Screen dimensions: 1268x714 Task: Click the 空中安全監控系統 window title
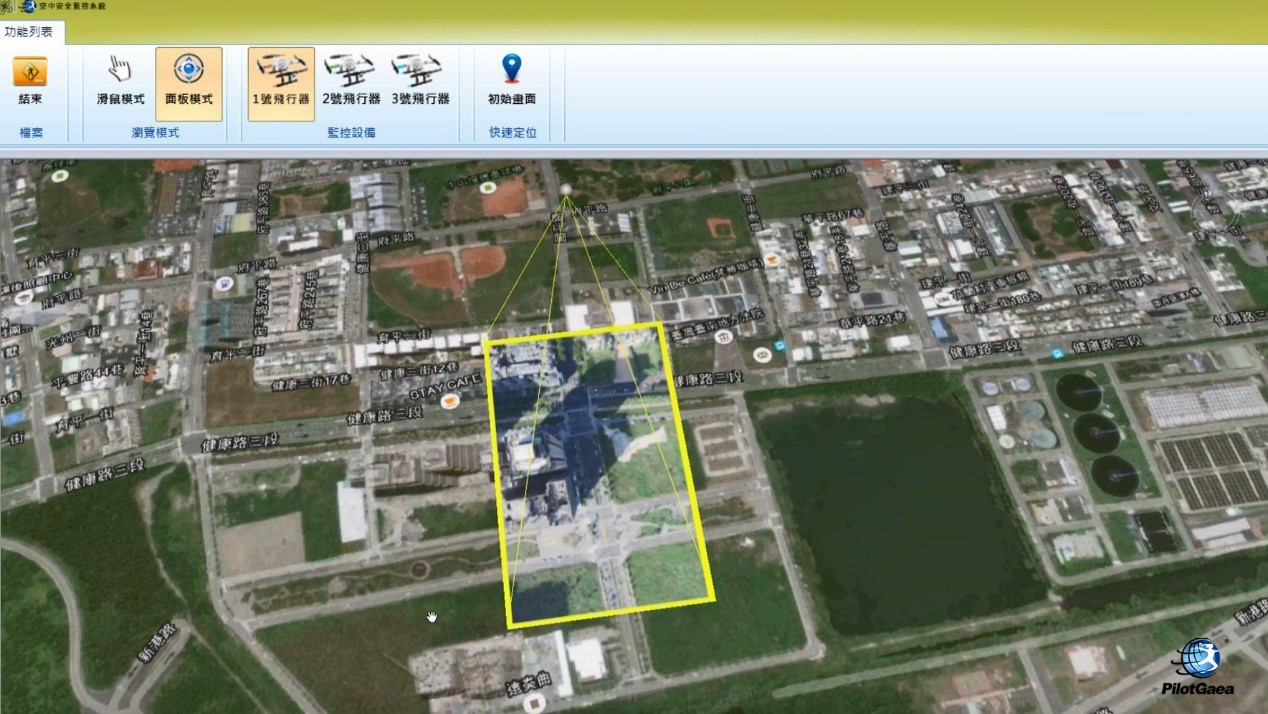tap(72, 6)
